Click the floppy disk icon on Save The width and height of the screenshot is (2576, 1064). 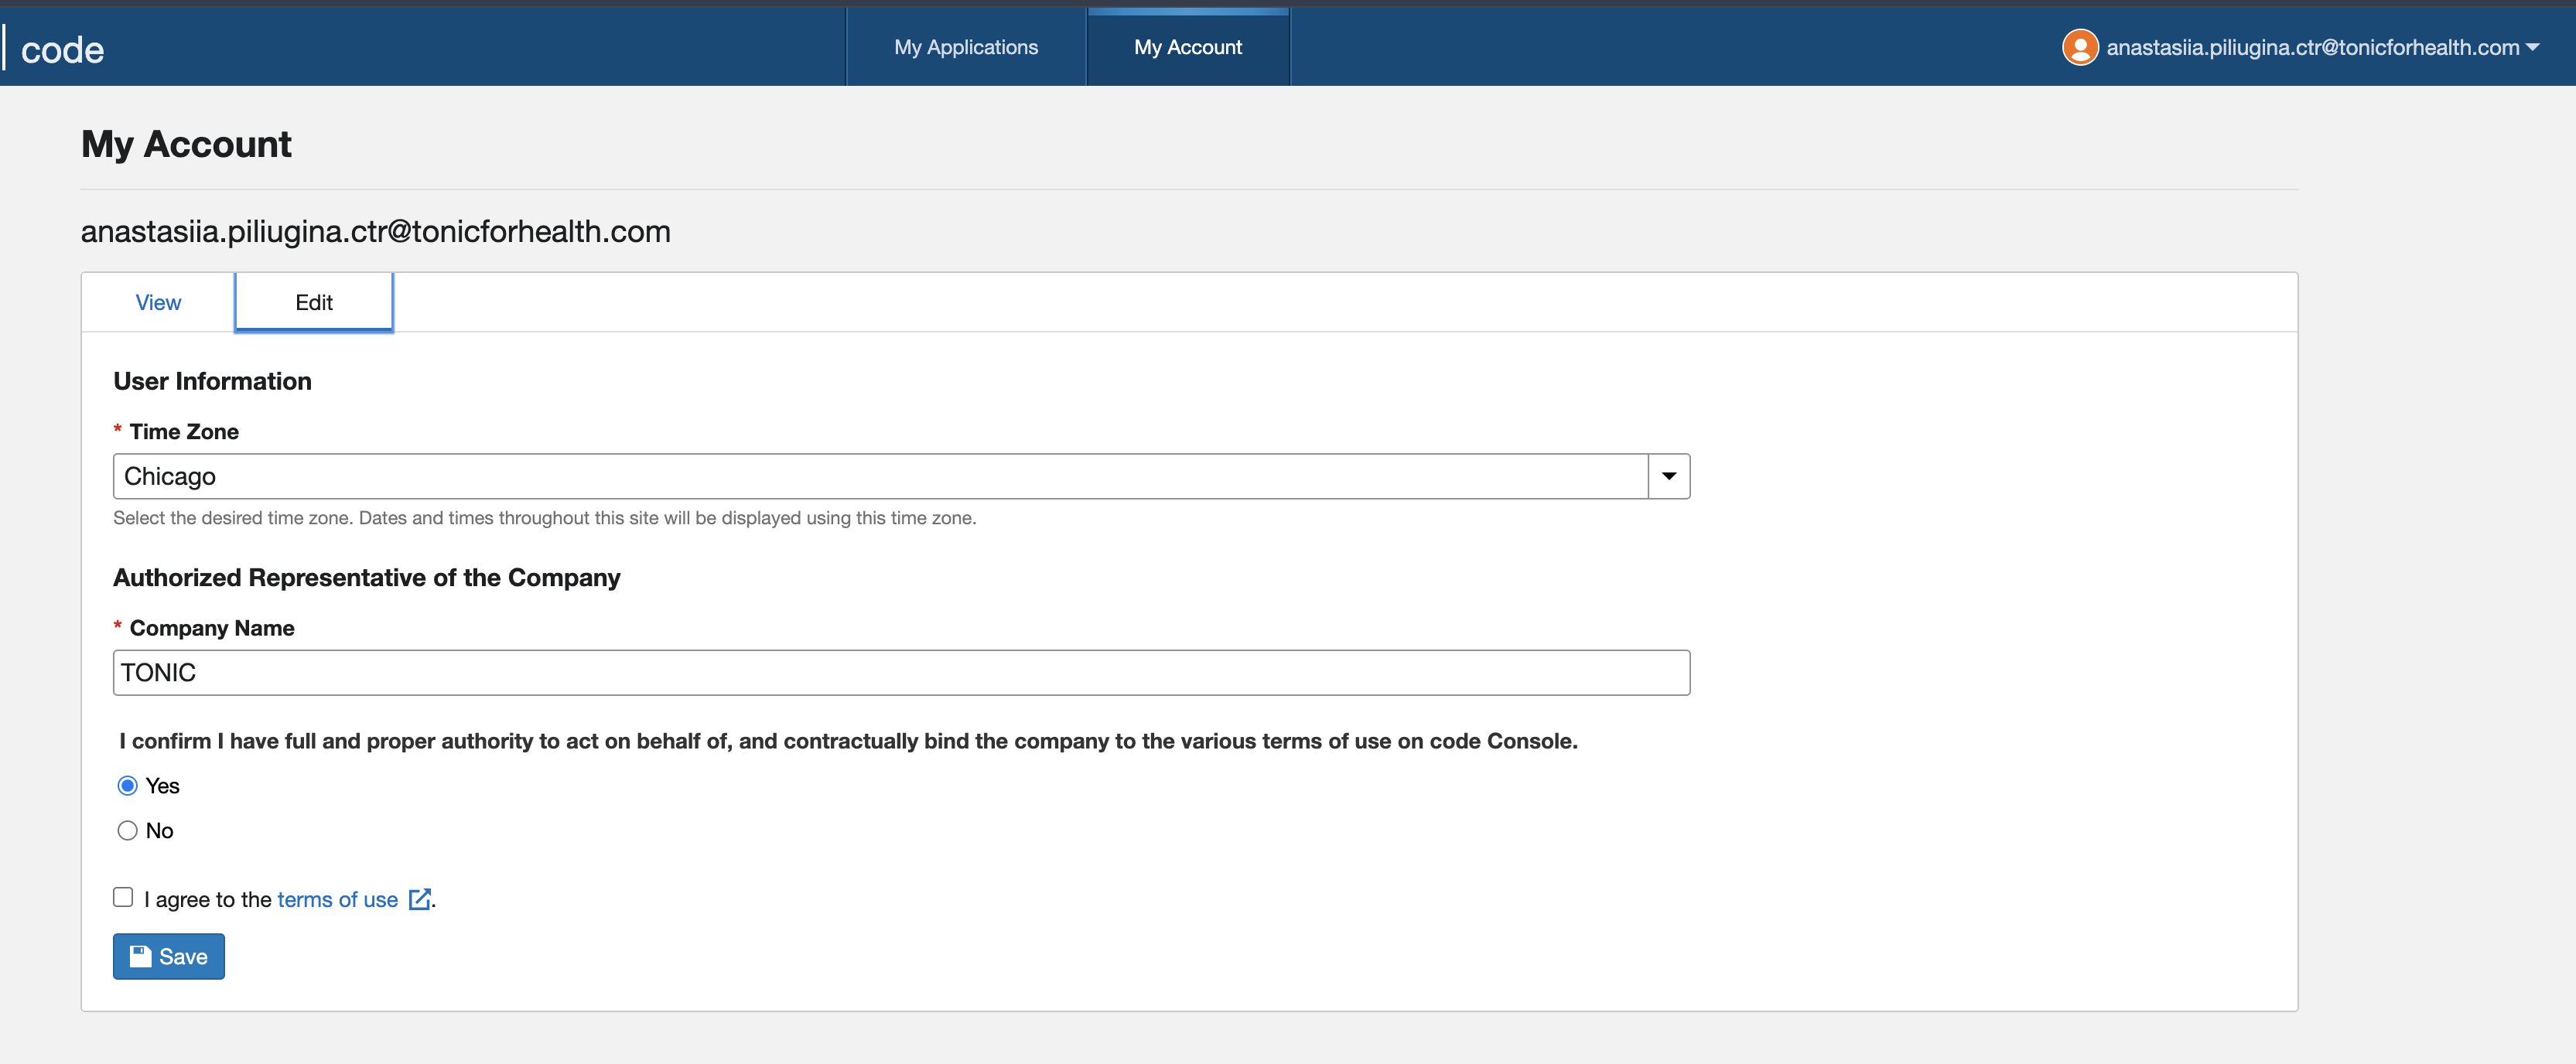[x=141, y=956]
